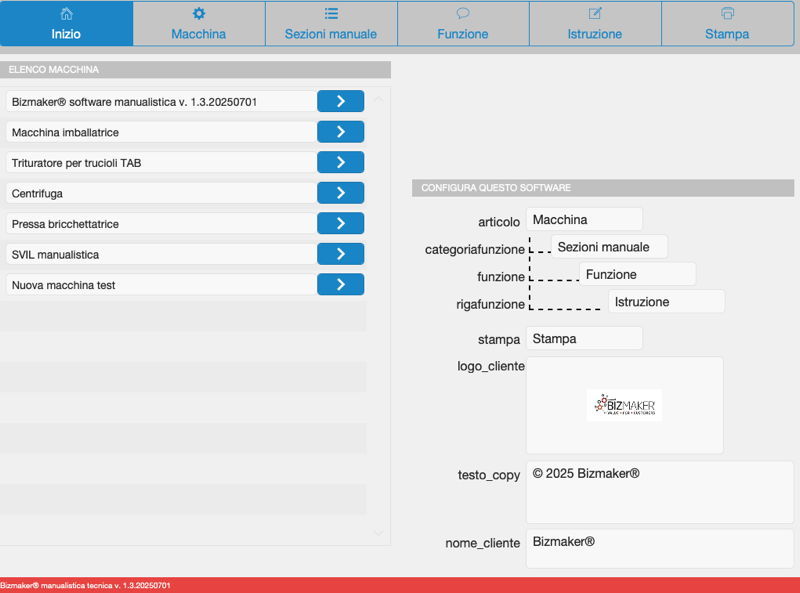
Task: Click the logo_cliente label
Action: pyautogui.click(x=491, y=366)
